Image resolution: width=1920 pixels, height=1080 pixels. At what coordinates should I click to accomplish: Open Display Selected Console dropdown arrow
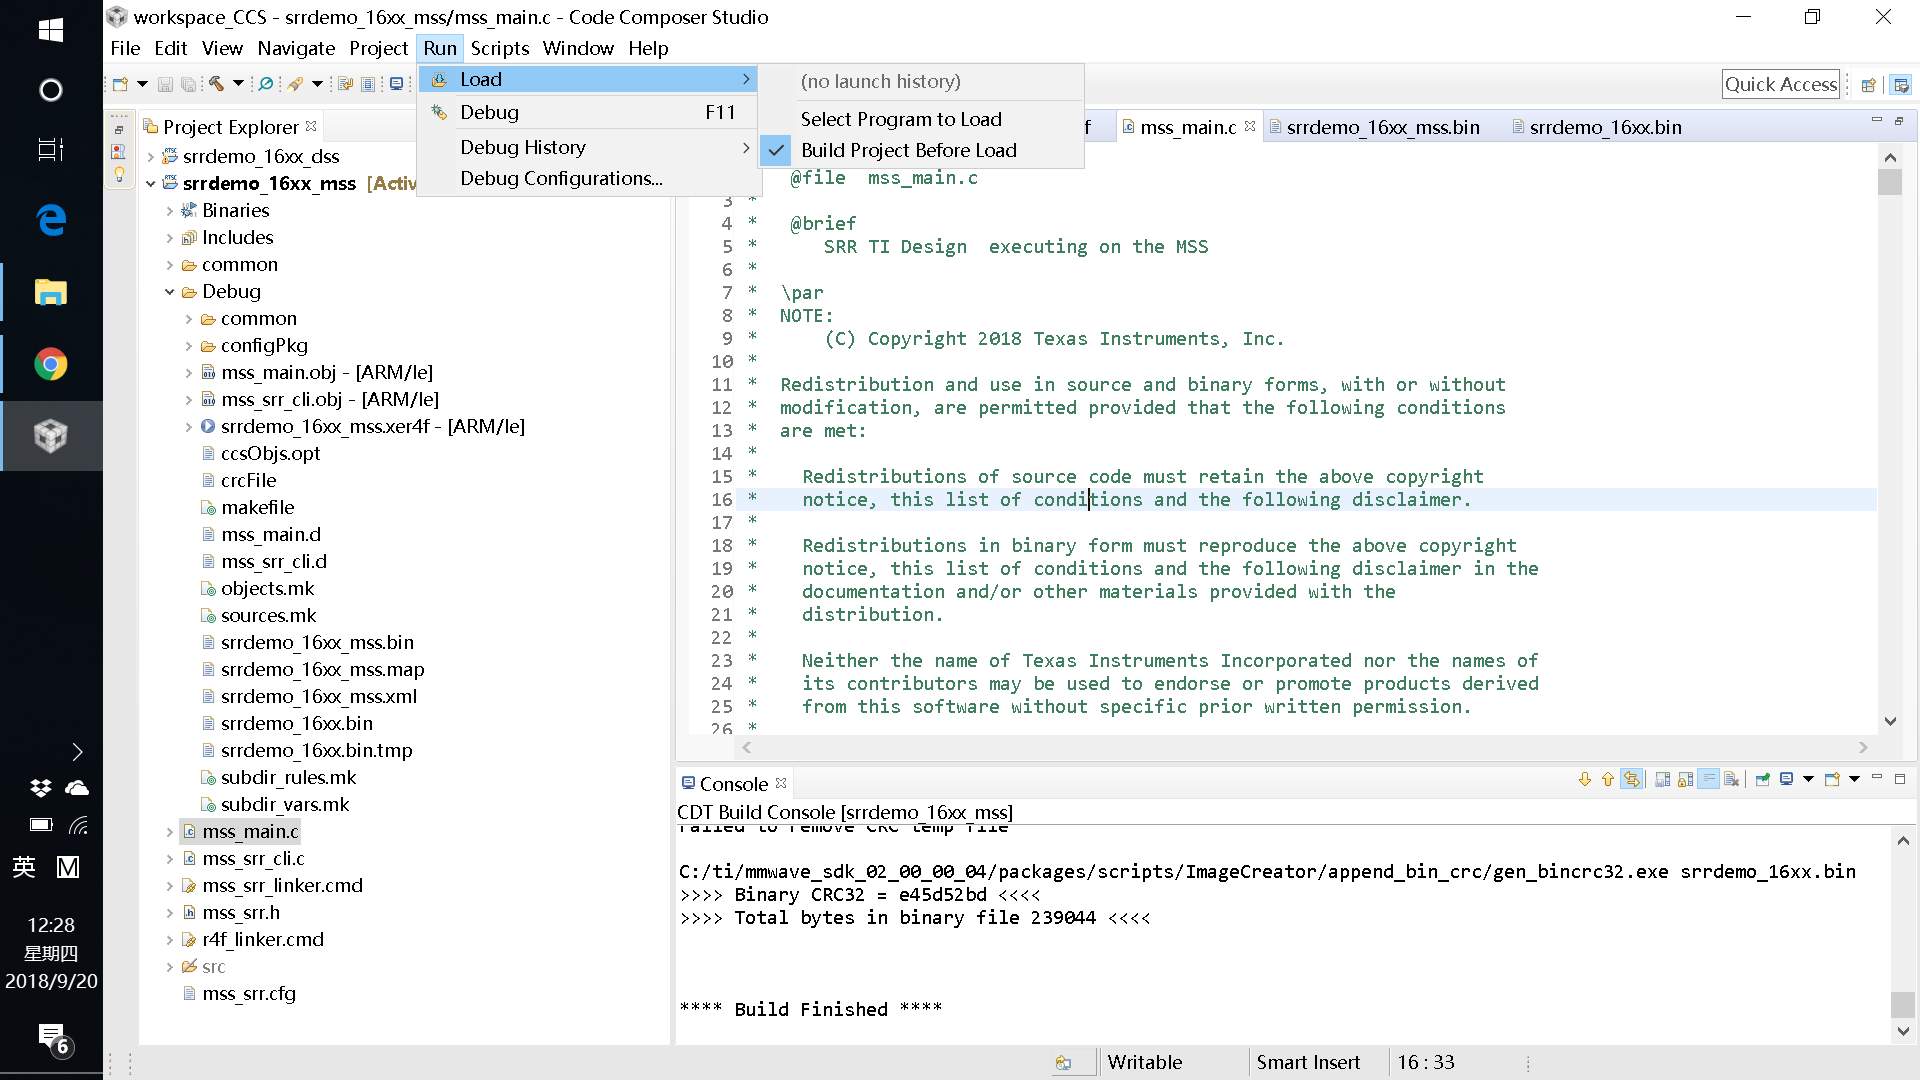pyautogui.click(x=1808, y=780)
